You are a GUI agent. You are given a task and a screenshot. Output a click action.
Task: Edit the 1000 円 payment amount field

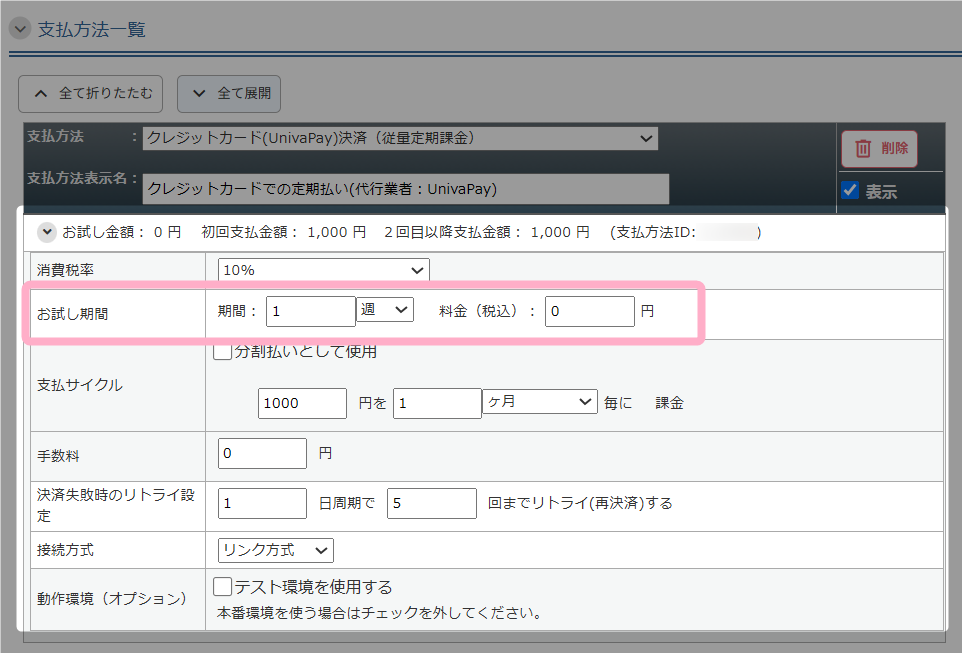click(x=302, y=403)
